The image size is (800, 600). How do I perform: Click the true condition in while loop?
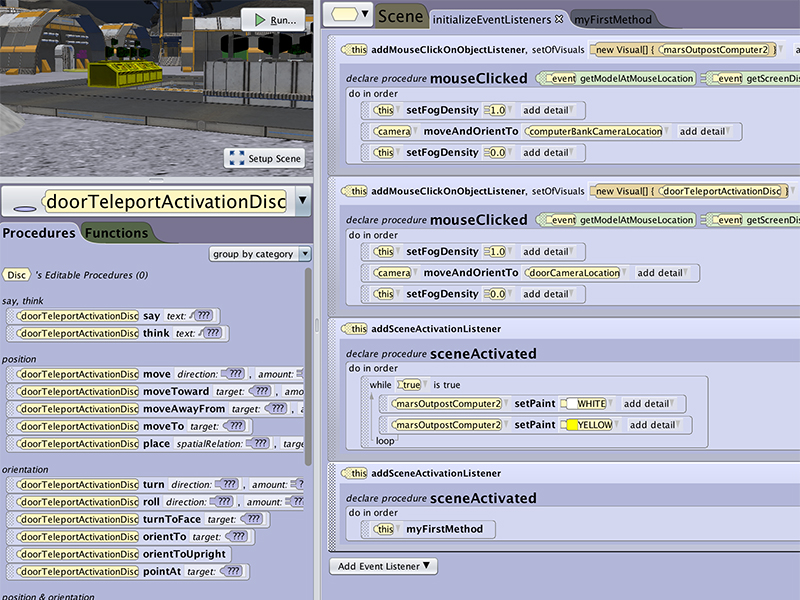[411, 384]
